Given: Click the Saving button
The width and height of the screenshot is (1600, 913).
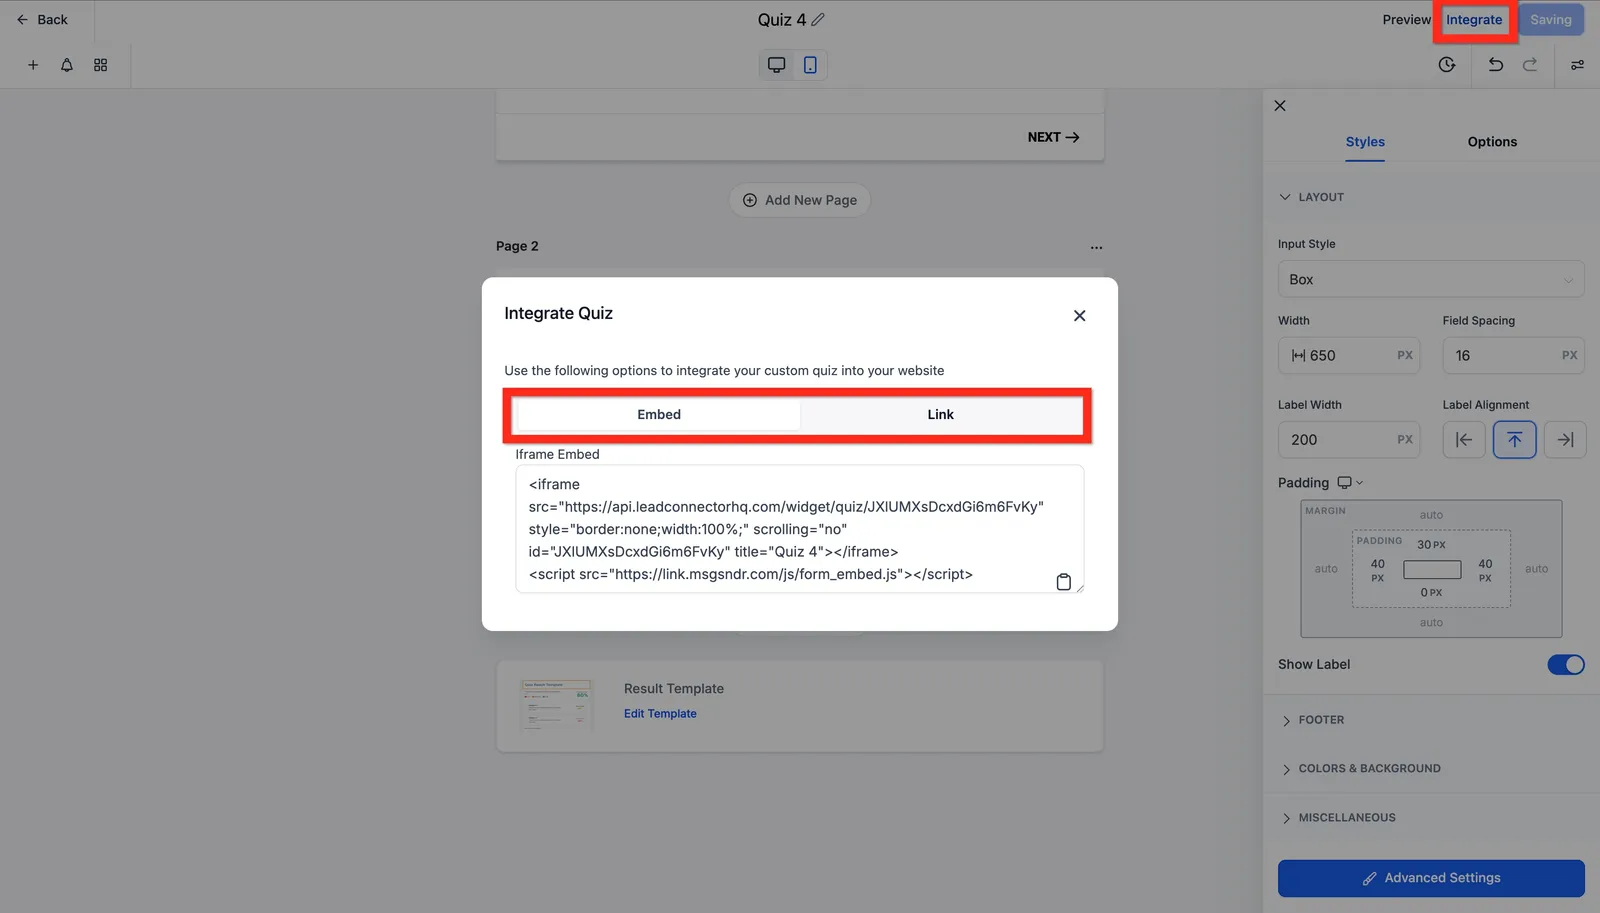Looking at the screenshot, I should click(1551, 20).
